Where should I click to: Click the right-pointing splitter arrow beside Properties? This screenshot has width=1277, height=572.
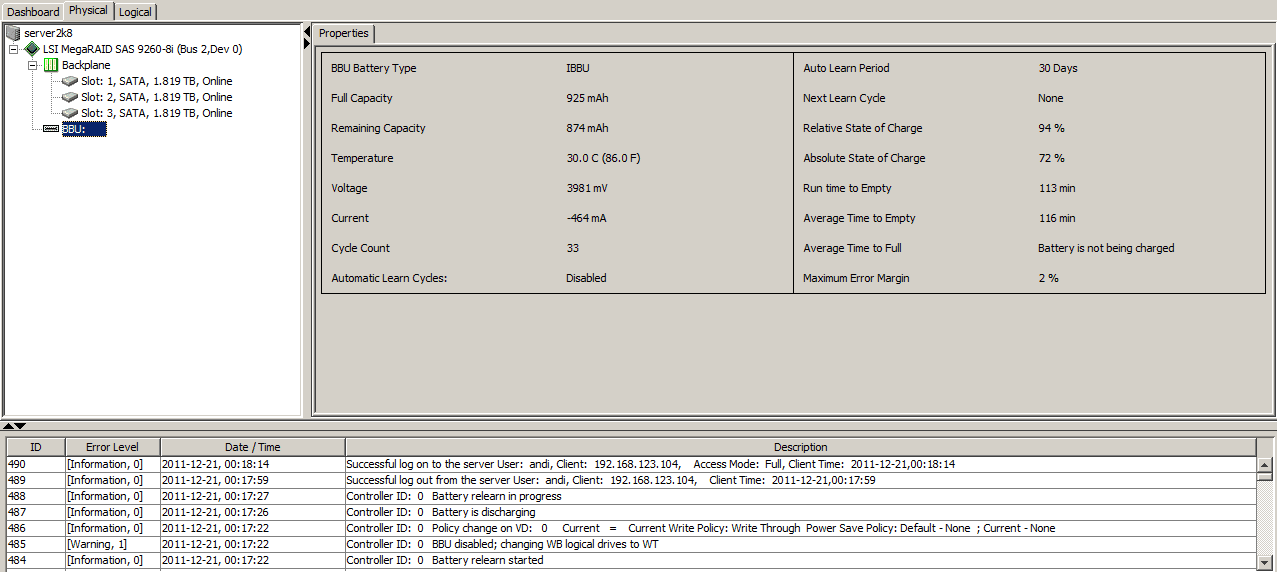306,44
